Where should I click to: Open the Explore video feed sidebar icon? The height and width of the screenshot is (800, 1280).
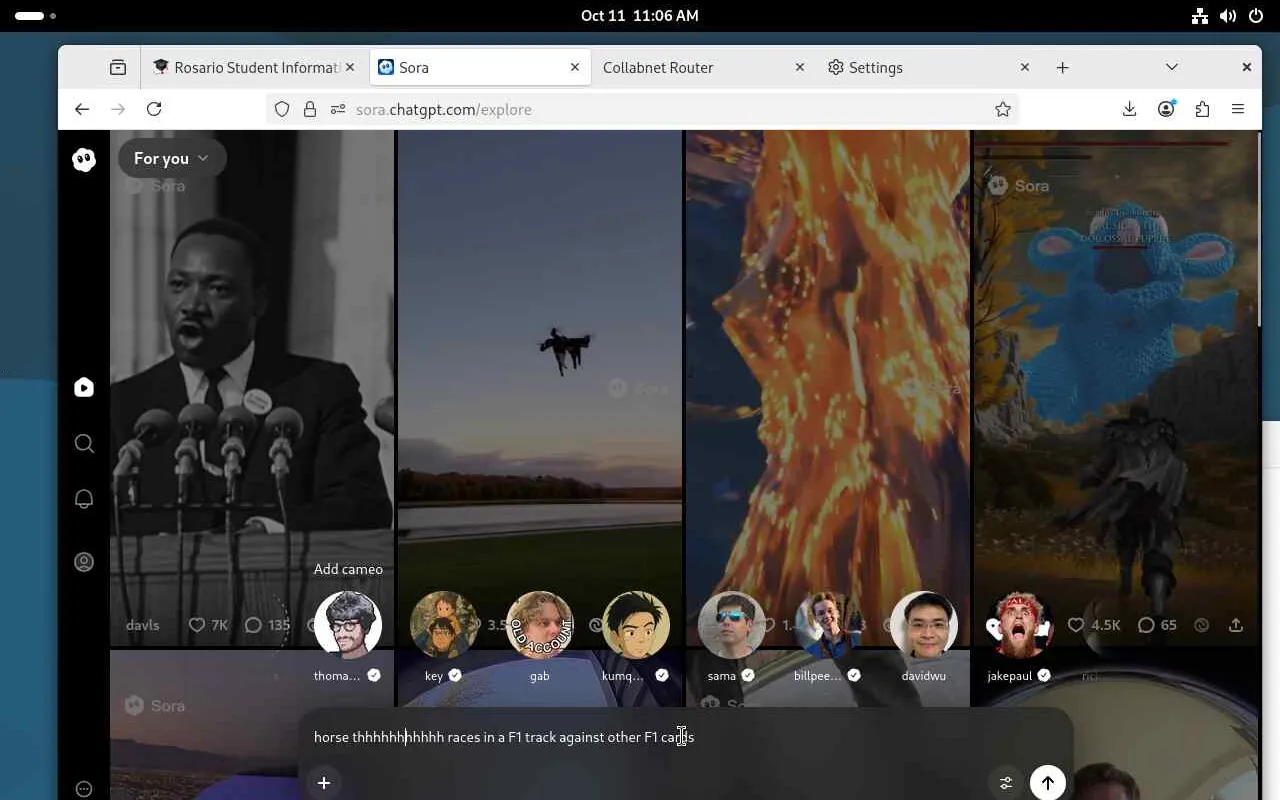tap(84, 388)
